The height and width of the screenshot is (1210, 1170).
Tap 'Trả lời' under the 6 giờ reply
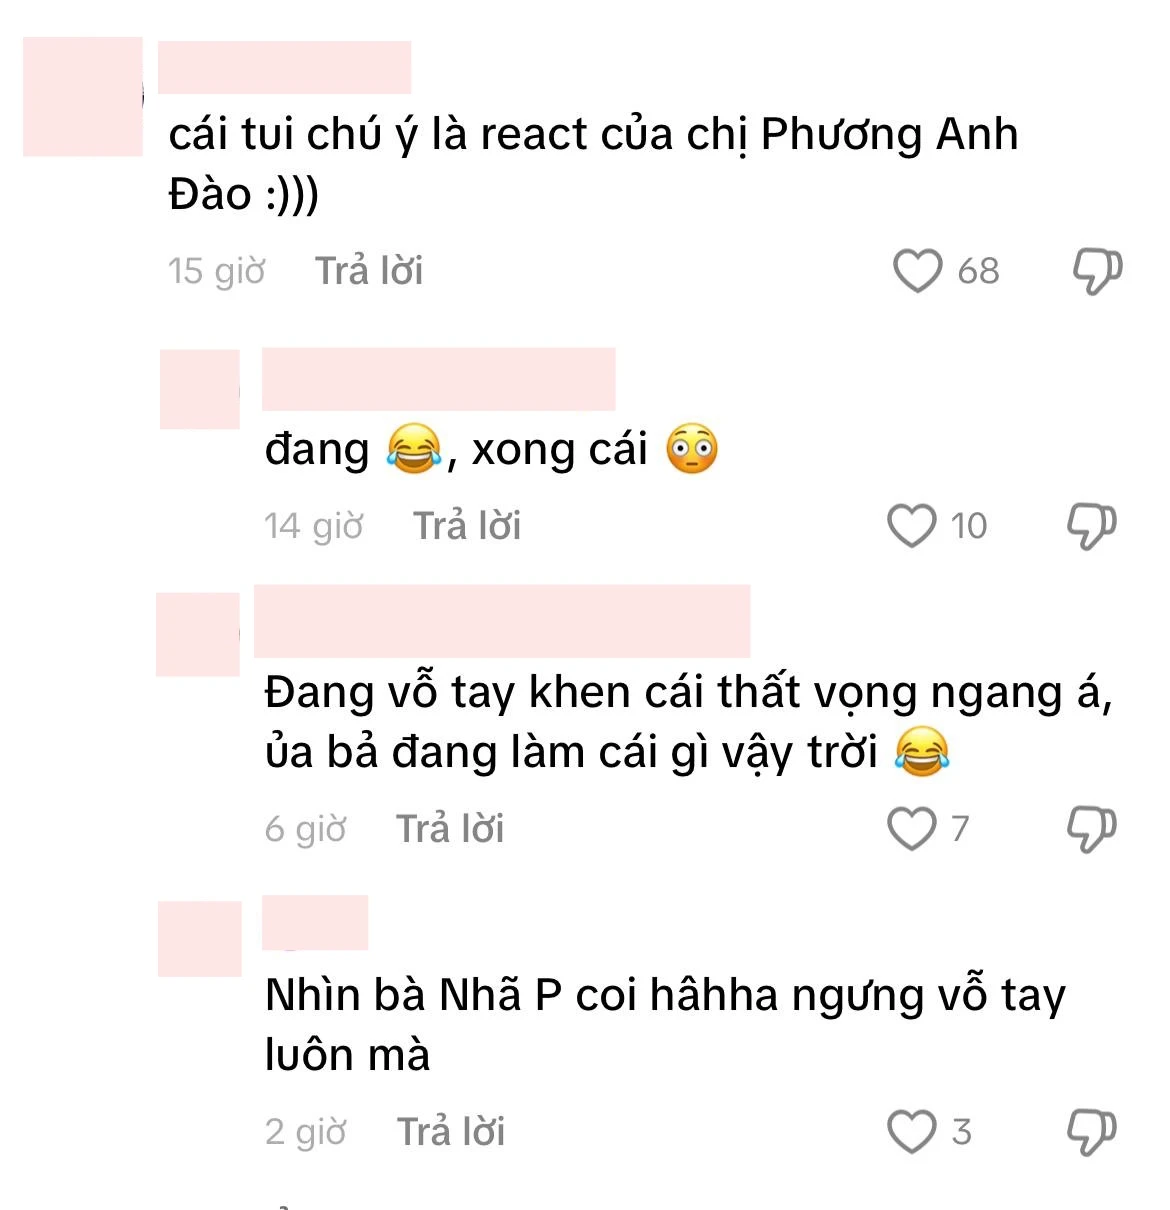point(450,829)
